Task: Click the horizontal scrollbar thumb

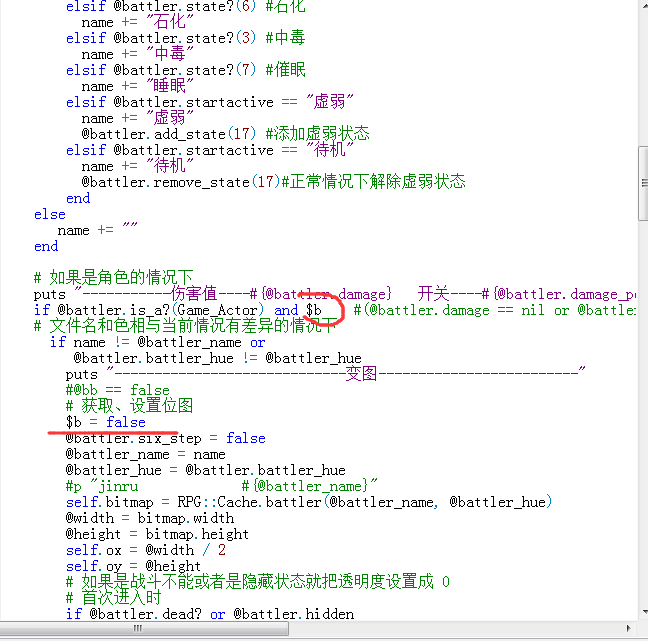Action: coord(144,628)
